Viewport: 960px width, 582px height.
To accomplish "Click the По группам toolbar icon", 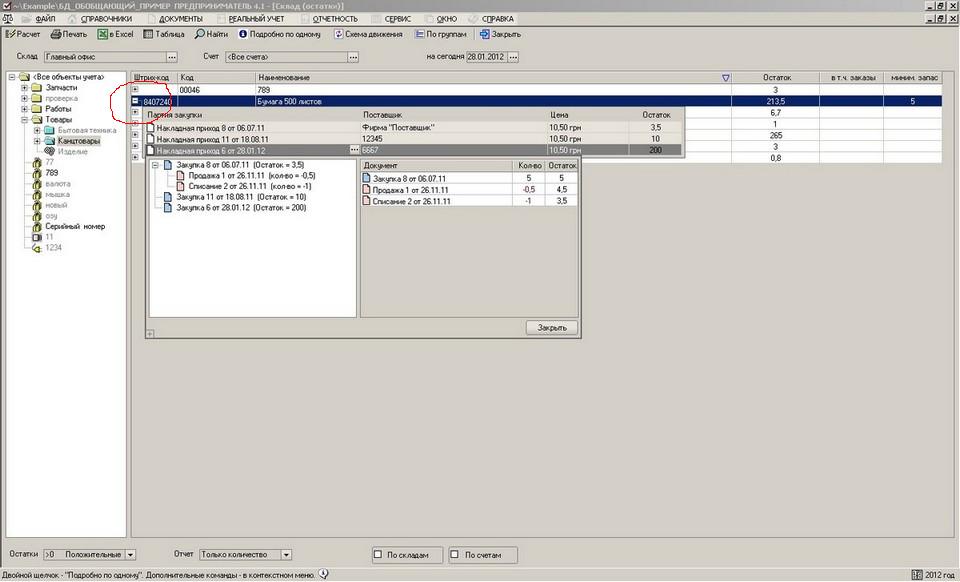I will tap(418, 34).
